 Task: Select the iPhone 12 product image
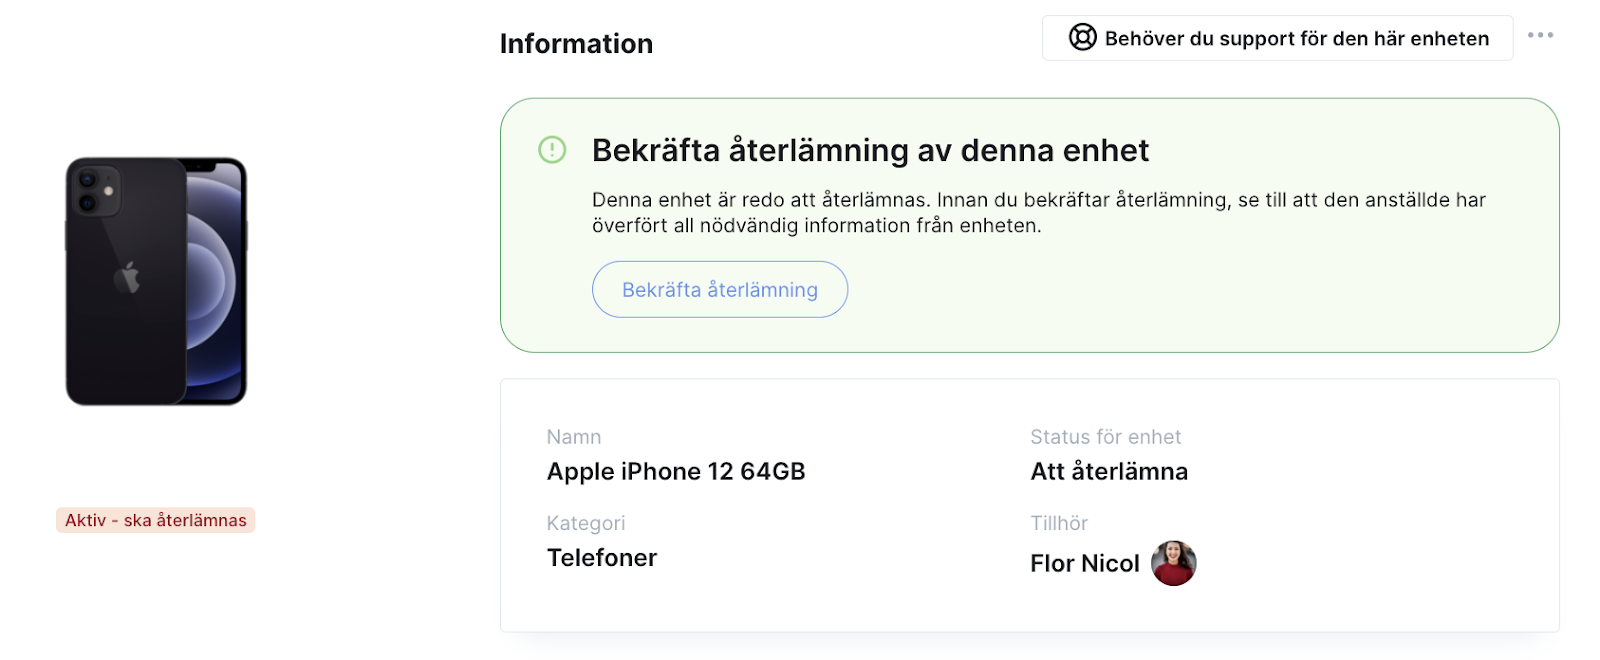156,281
